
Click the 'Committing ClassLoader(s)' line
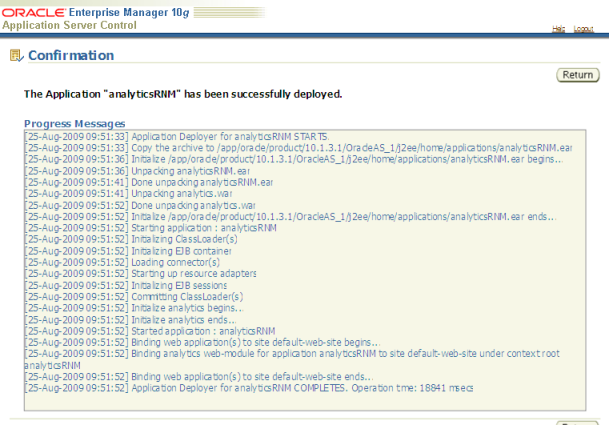(134, 296)
